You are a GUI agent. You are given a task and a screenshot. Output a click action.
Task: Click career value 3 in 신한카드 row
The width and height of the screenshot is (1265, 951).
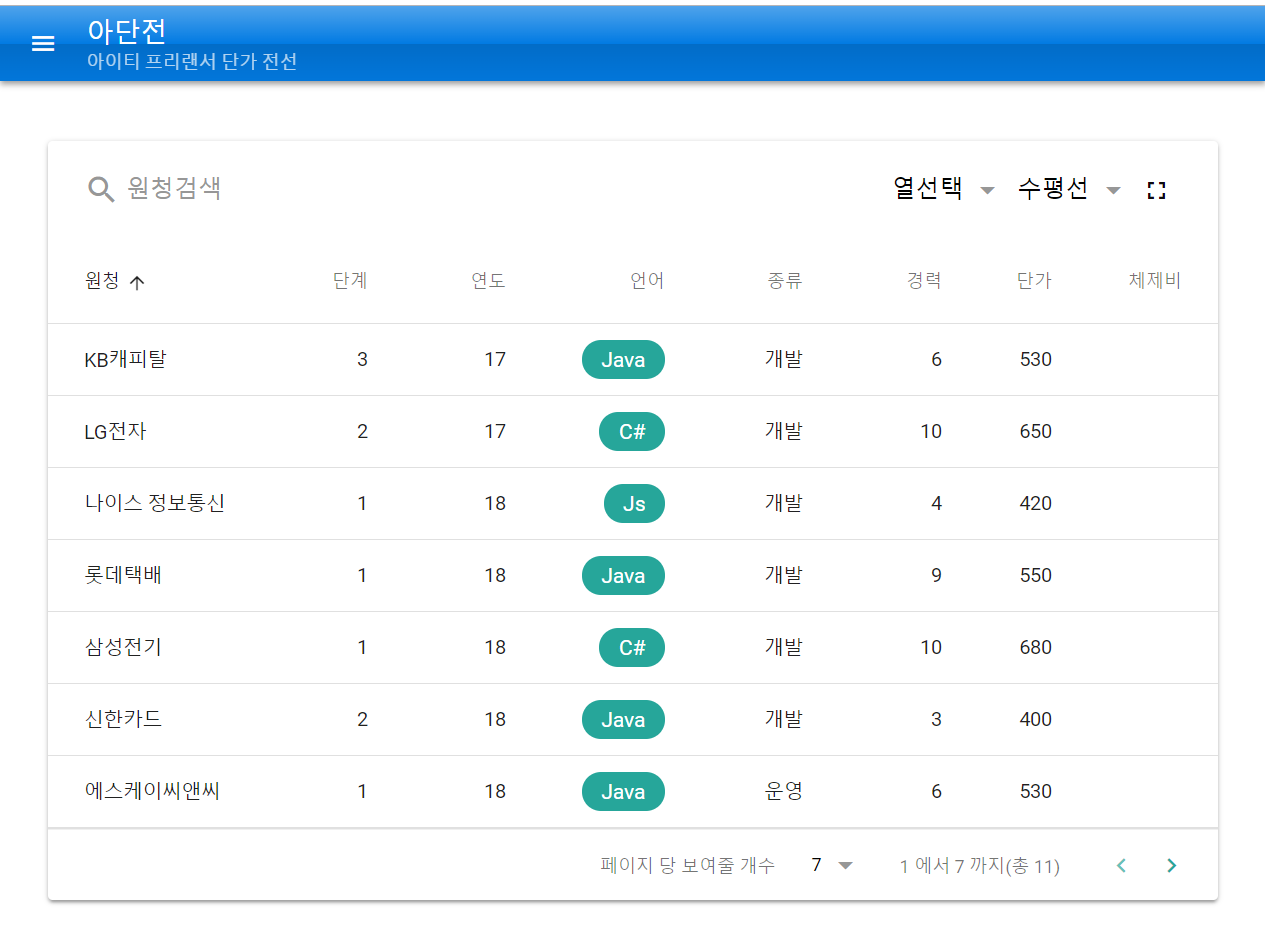tap(936, 720)
